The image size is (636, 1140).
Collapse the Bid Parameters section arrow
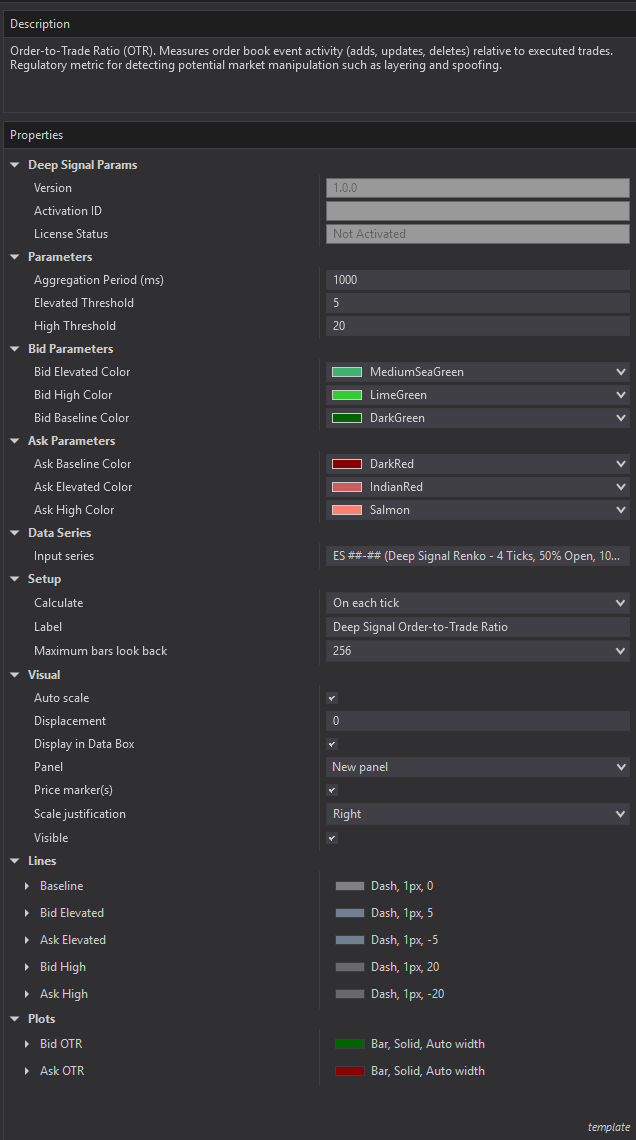(x=15, y=349)
